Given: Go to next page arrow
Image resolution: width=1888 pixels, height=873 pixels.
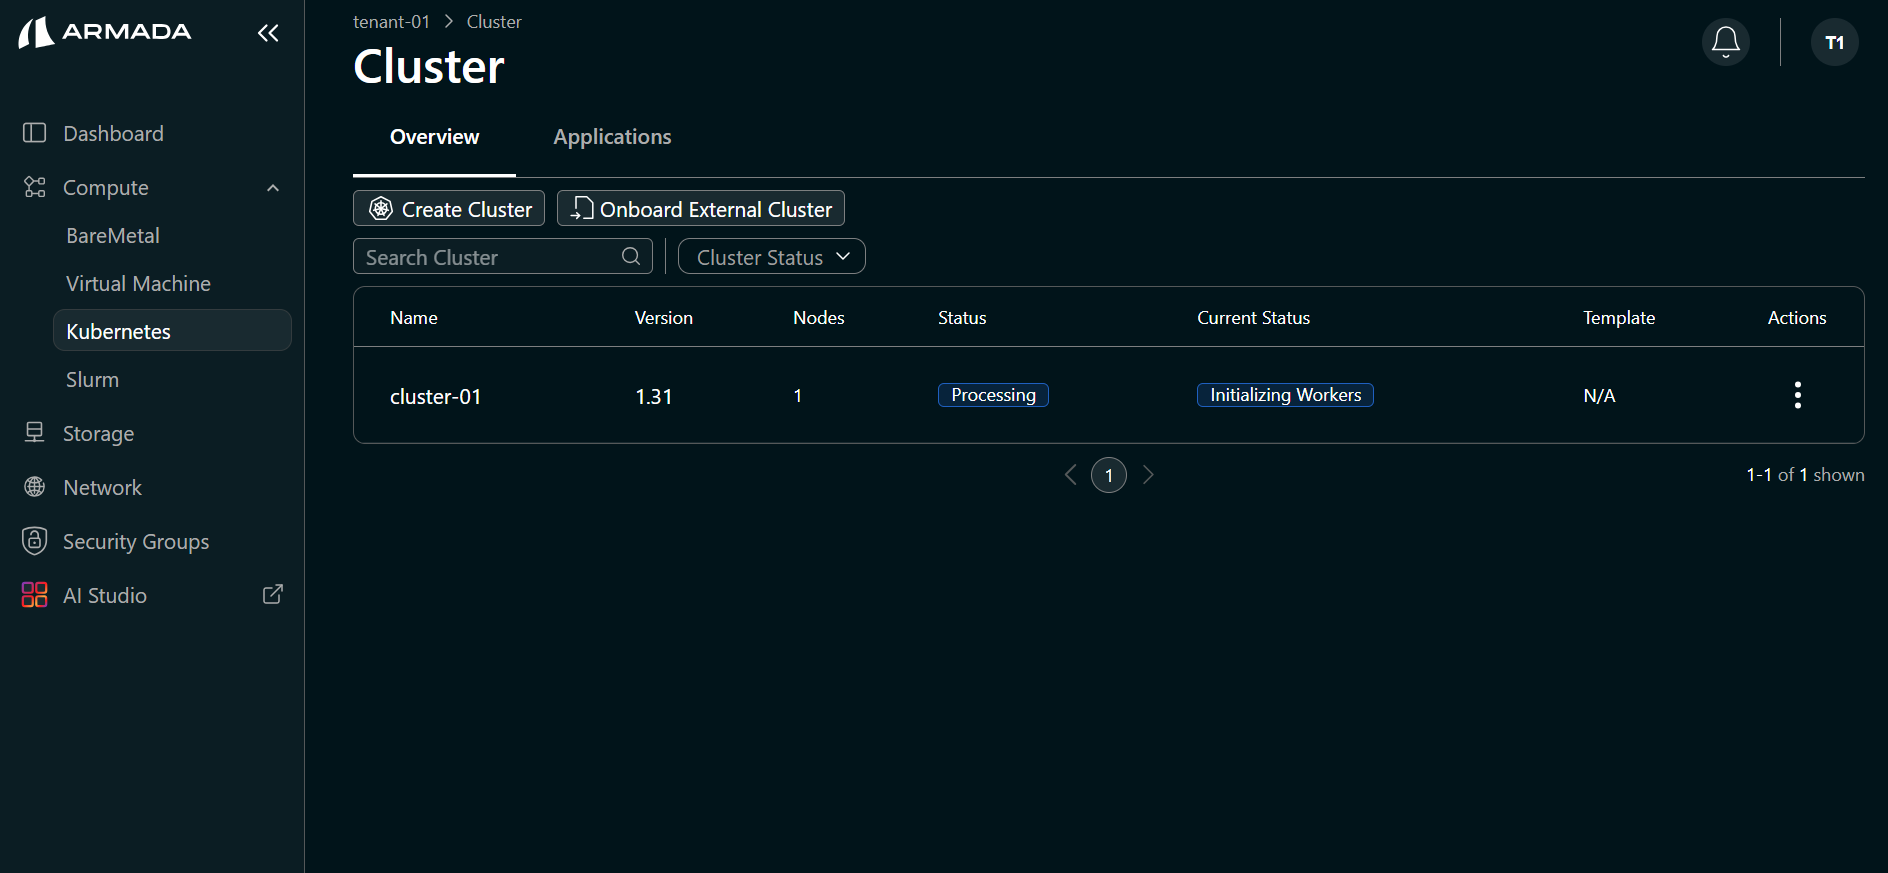Looking at the screenshot, I should tap(1148, 475).
